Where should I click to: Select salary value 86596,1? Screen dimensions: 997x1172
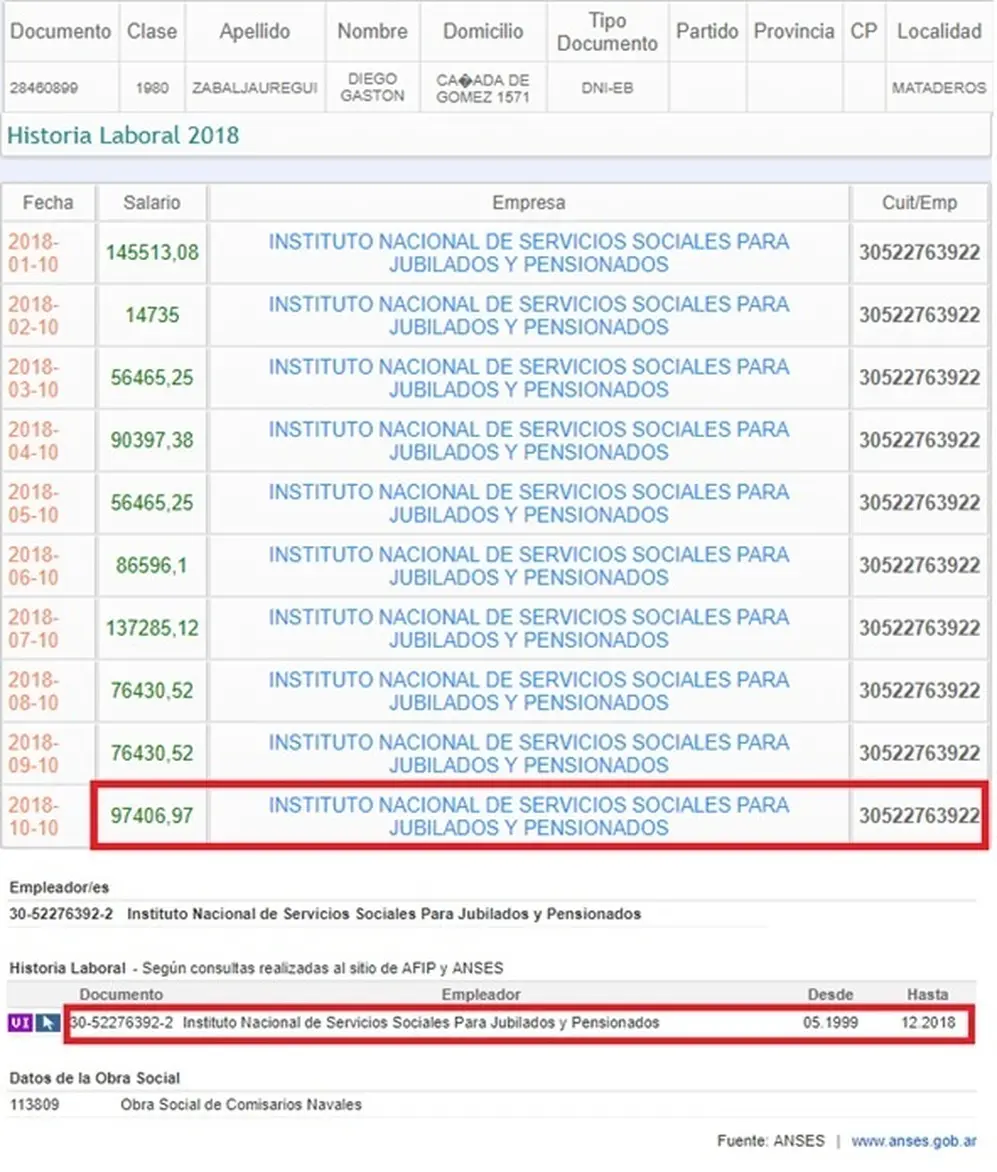coord(152,566)
